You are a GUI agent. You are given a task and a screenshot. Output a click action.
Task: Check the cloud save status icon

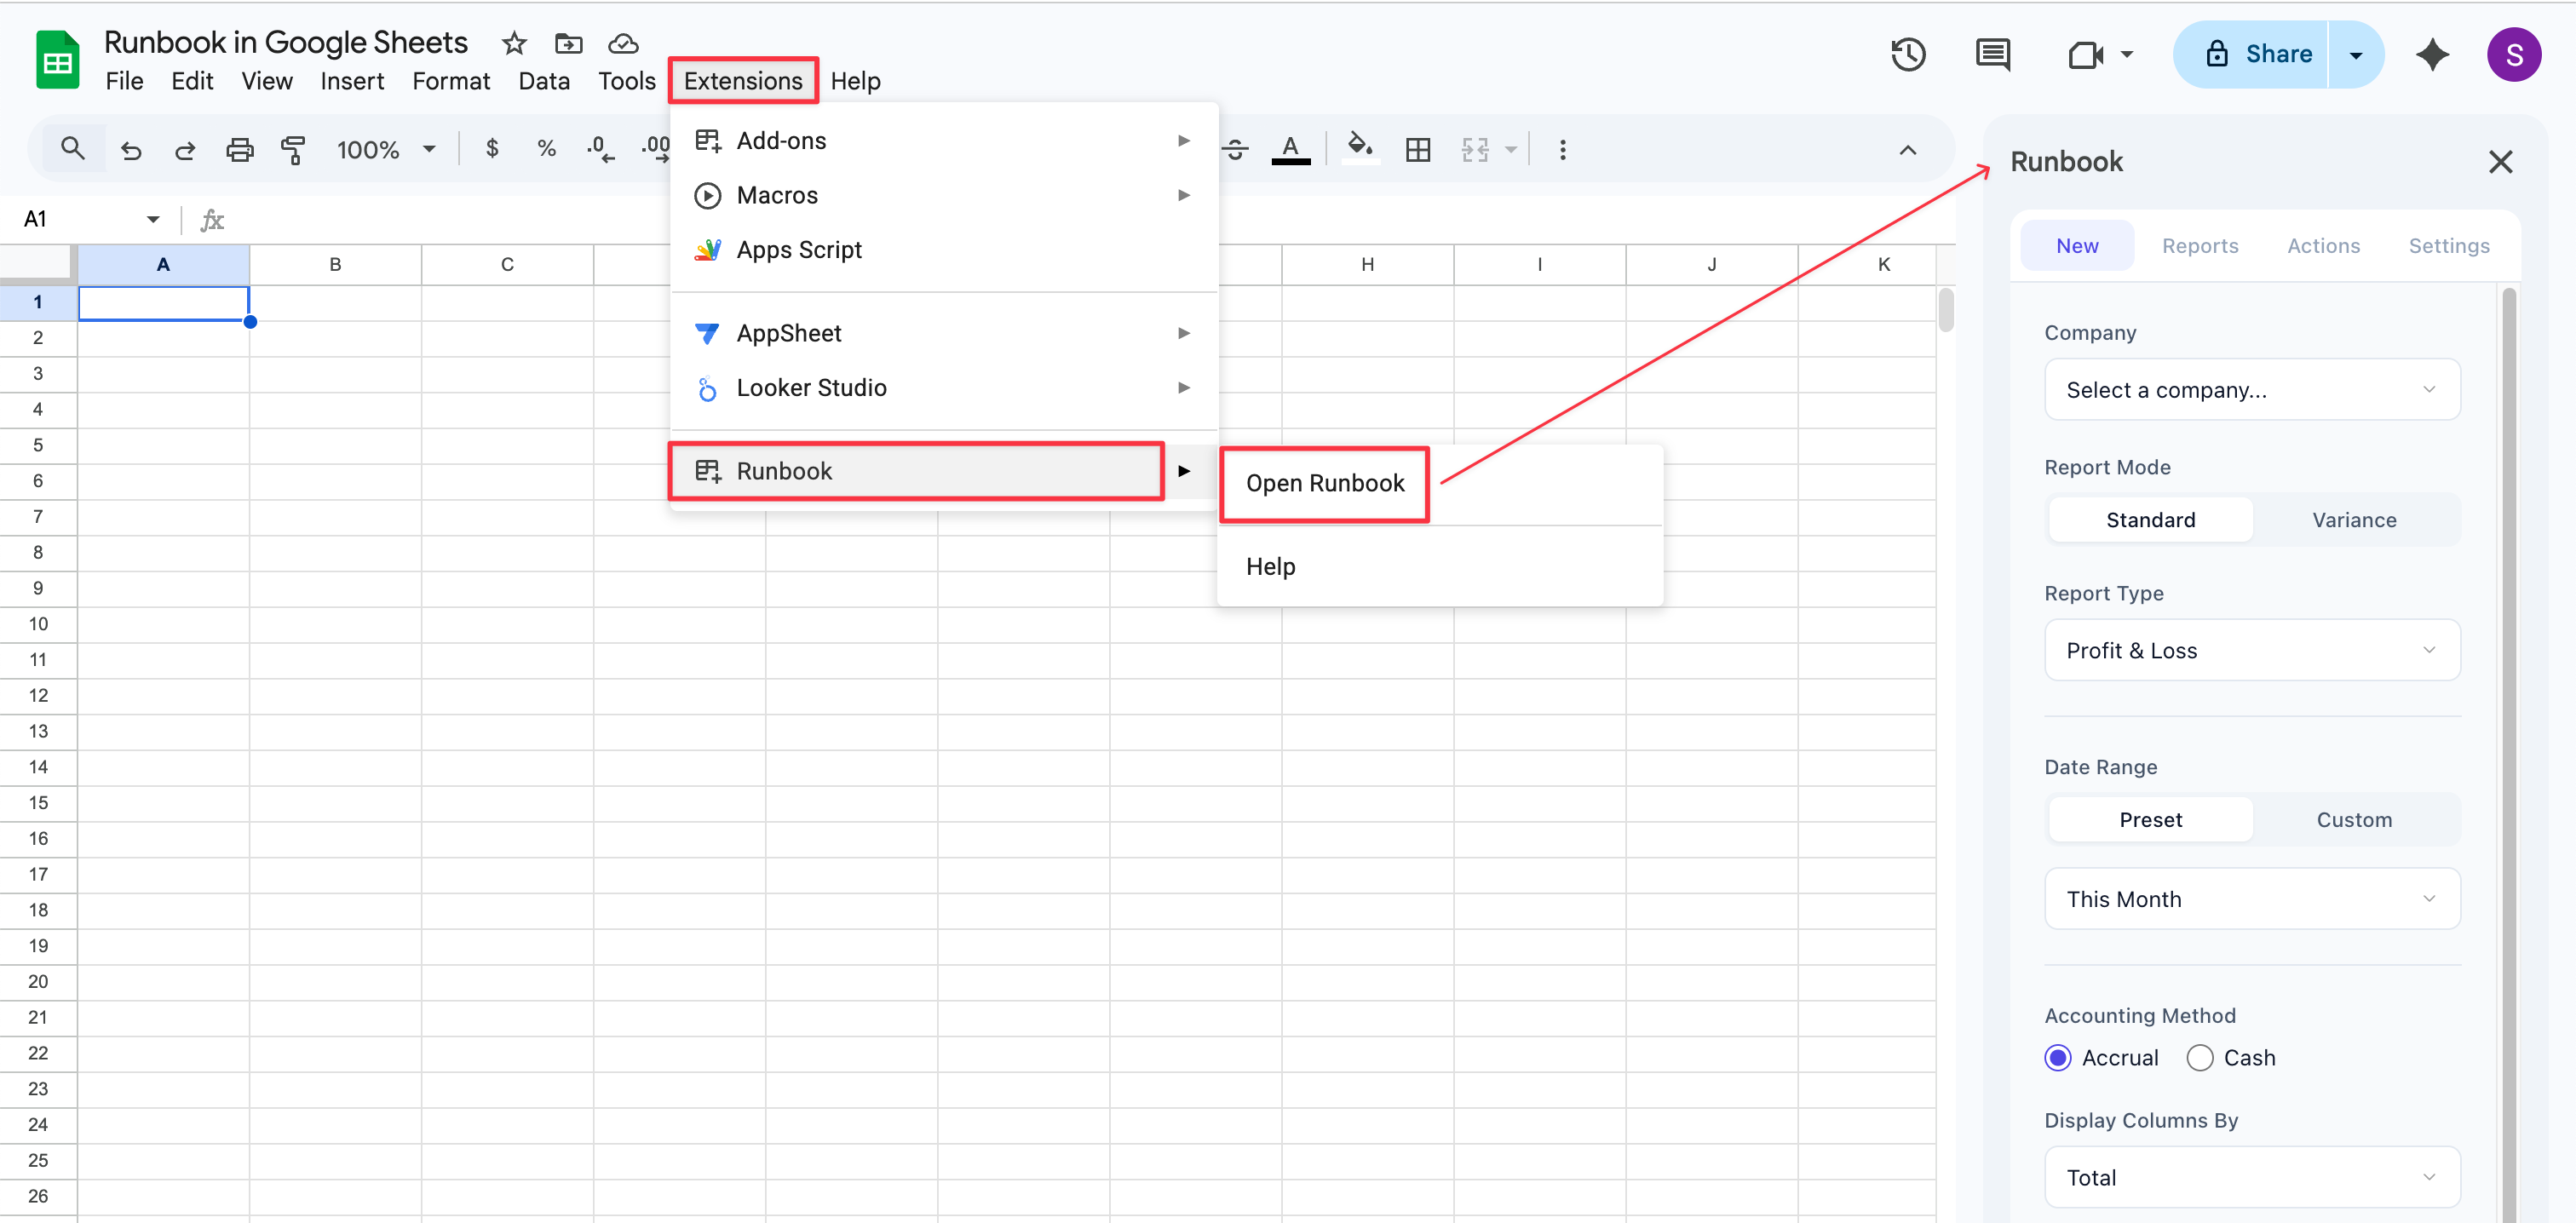pyautogui.click(x=623, y=43)
